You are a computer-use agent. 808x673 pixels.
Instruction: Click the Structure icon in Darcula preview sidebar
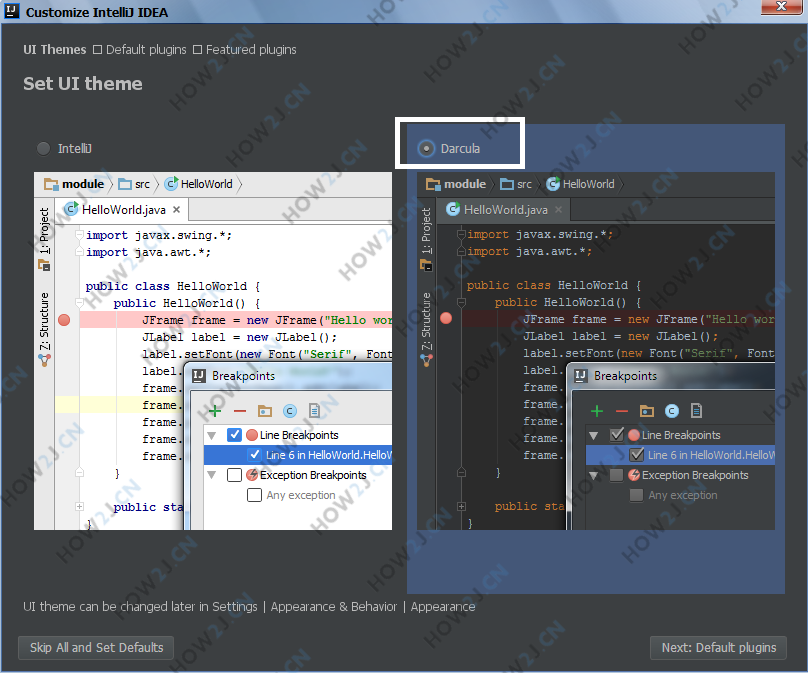[426, 360]
